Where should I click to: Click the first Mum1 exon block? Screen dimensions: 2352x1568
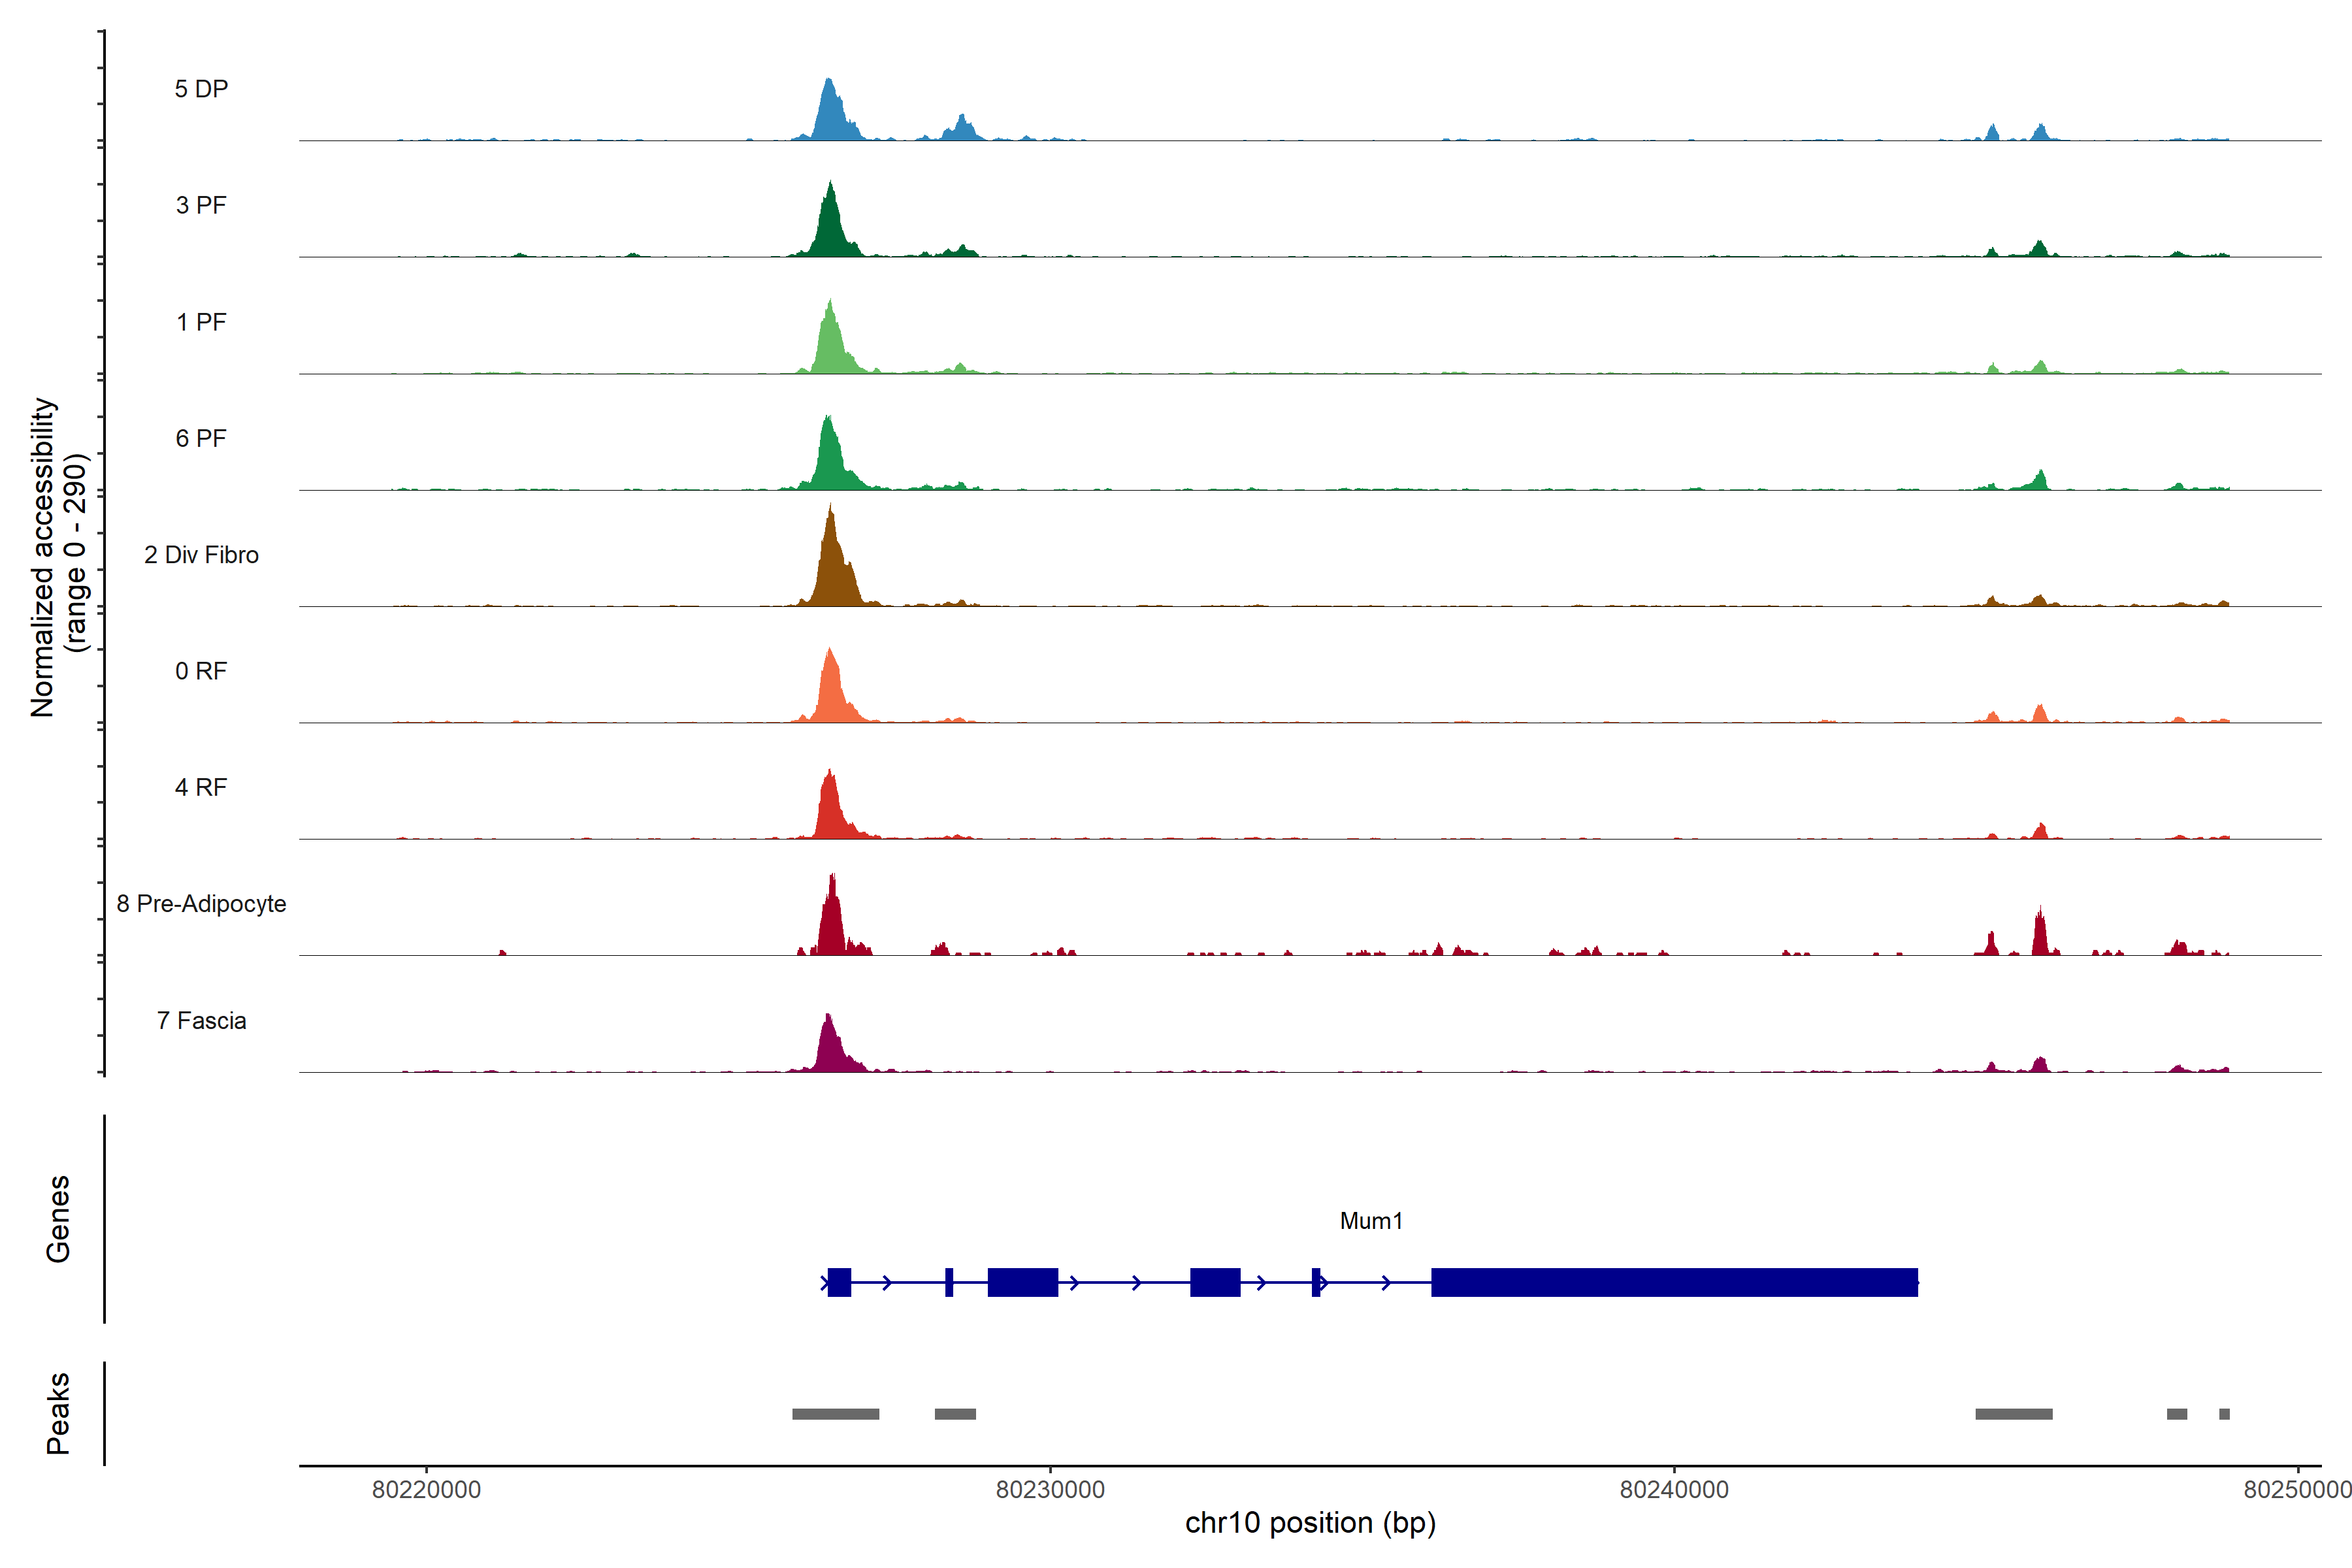(x=839, y=1282)
